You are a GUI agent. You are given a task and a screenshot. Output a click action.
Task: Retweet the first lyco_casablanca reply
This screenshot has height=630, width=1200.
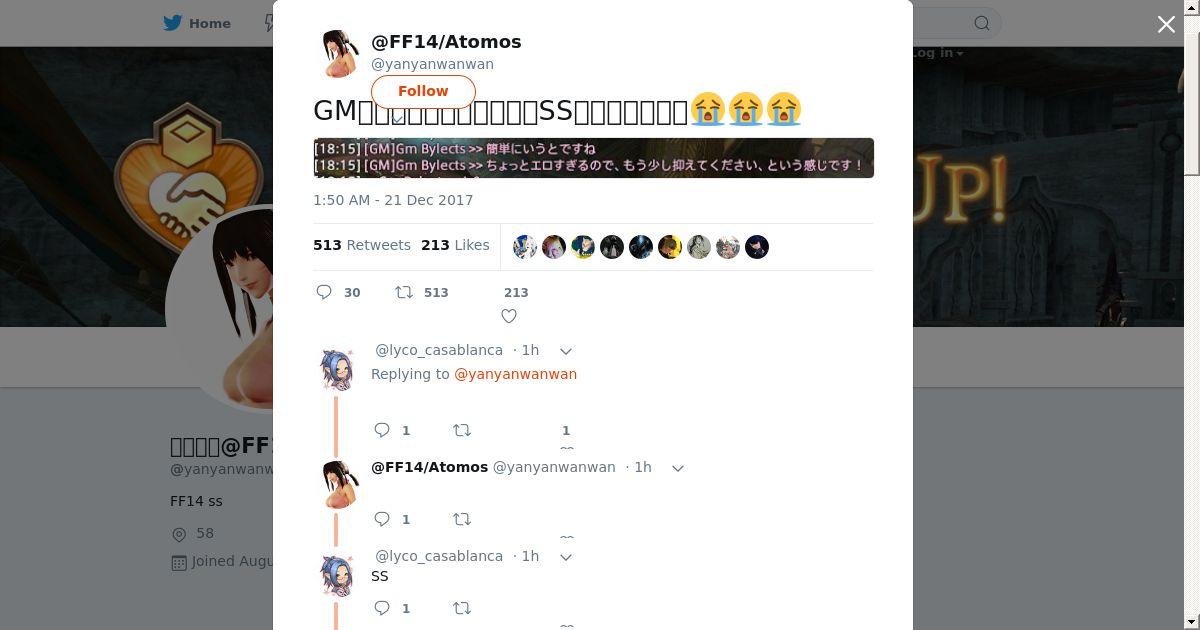point(462,430)
